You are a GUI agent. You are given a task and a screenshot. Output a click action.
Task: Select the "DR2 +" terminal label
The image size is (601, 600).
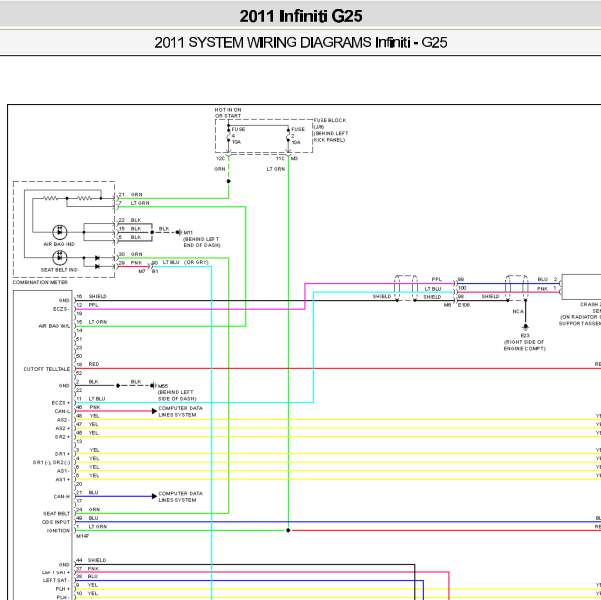tap(63, 437)
